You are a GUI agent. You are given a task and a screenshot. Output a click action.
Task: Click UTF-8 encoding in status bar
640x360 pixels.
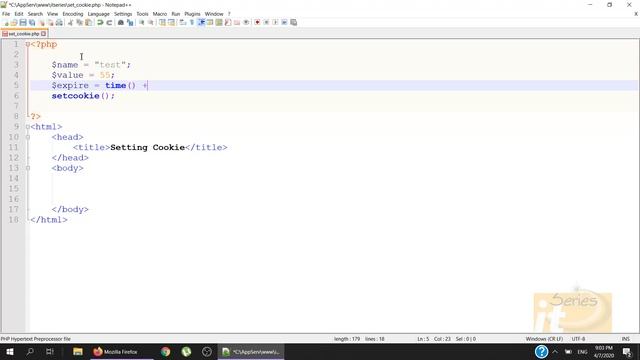tap(578, 339)
